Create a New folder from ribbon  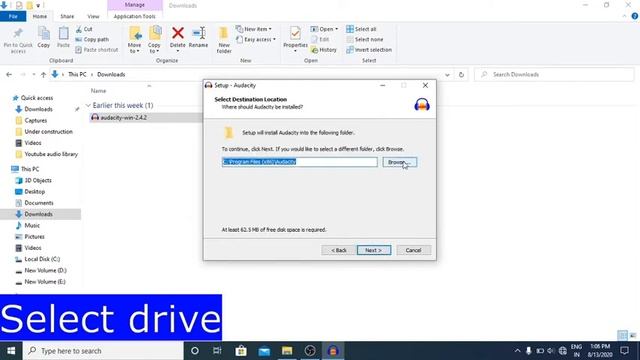point(224,40)
